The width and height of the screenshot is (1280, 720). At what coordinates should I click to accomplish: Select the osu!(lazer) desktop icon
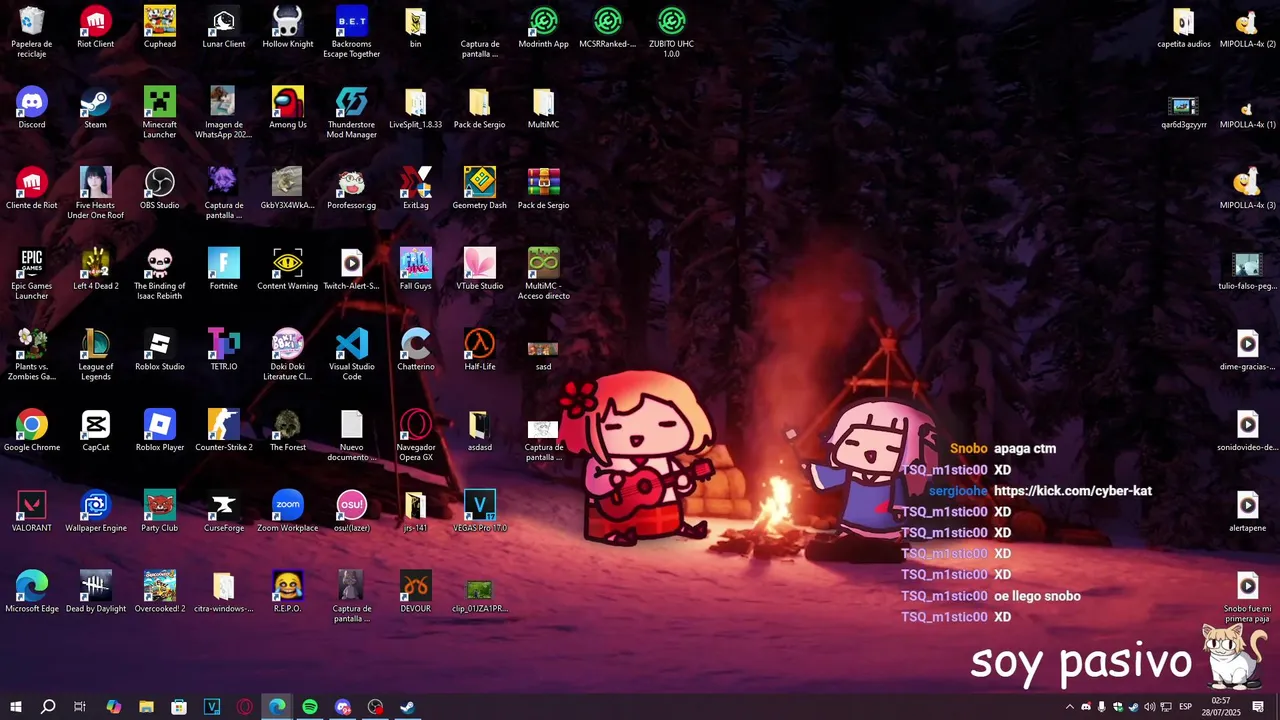[x=352, y=512]
